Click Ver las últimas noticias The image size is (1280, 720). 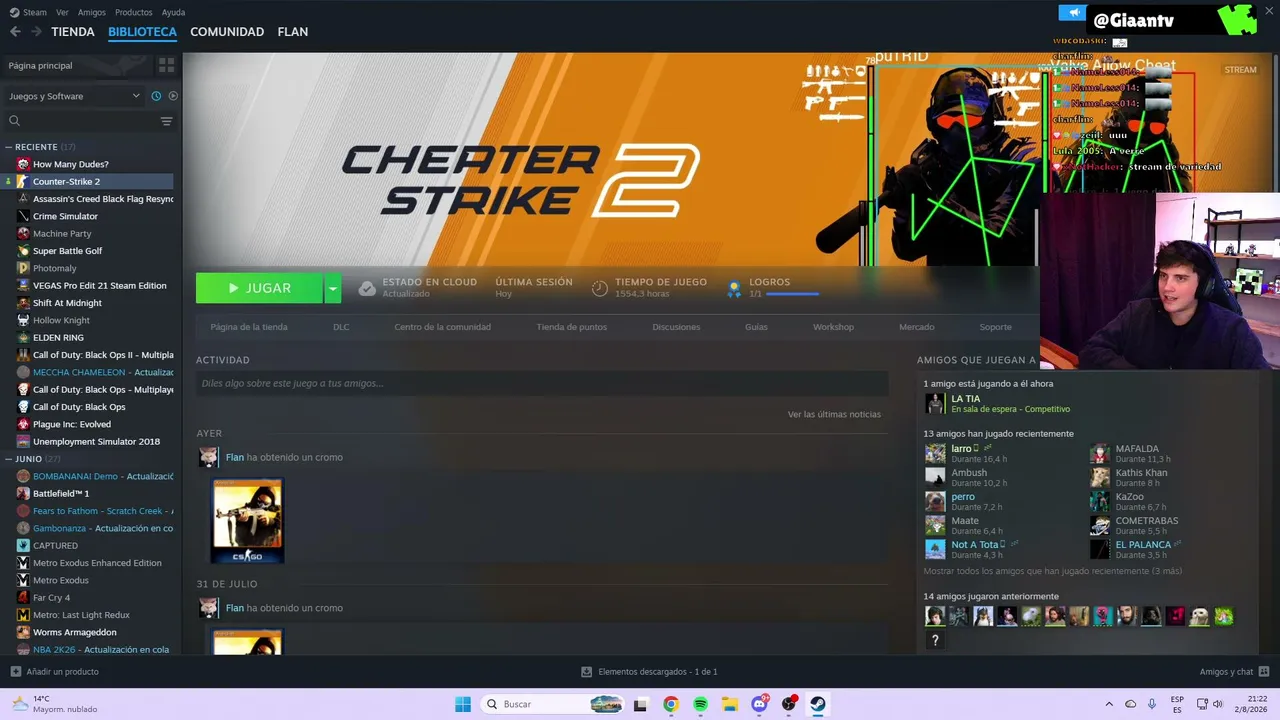[834, 414]
